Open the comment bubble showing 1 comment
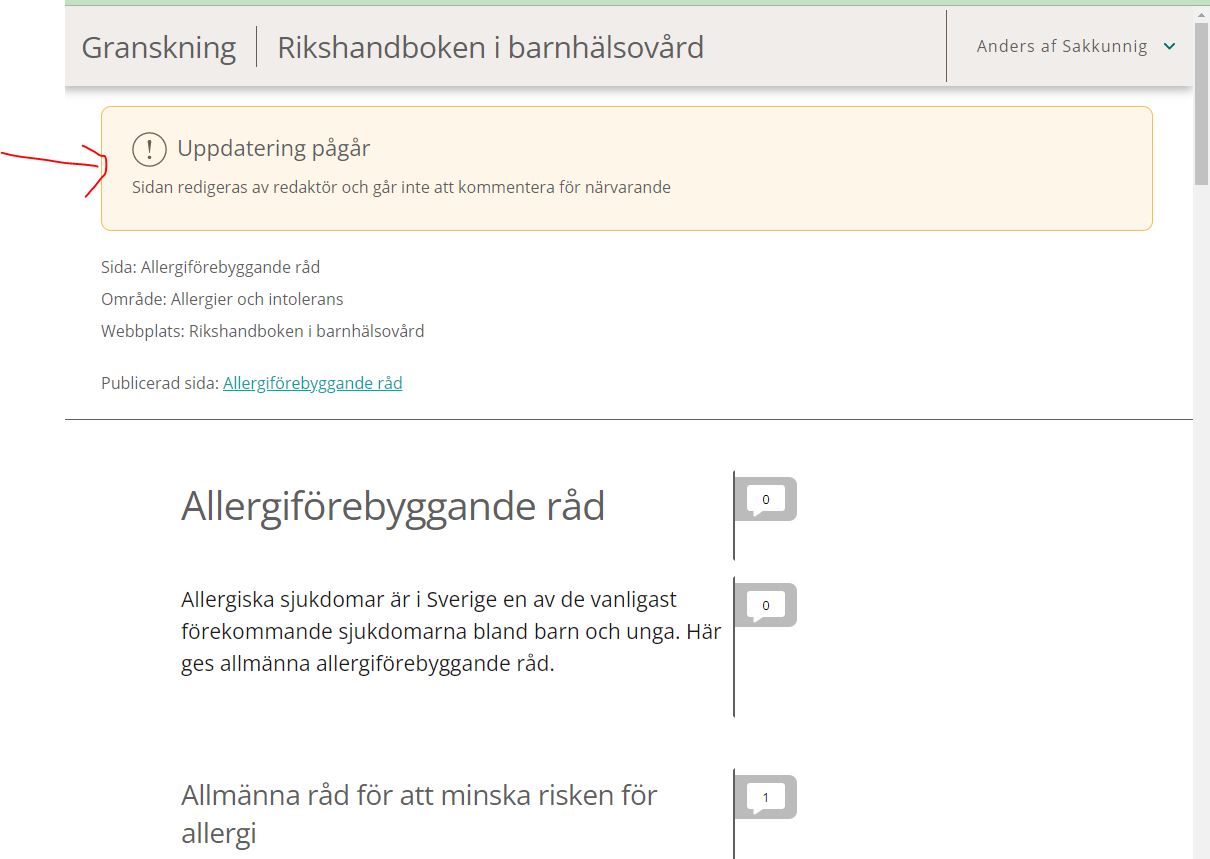This screenshot has width=1210, height=859. pyautogui.click(x=766, y=797)
